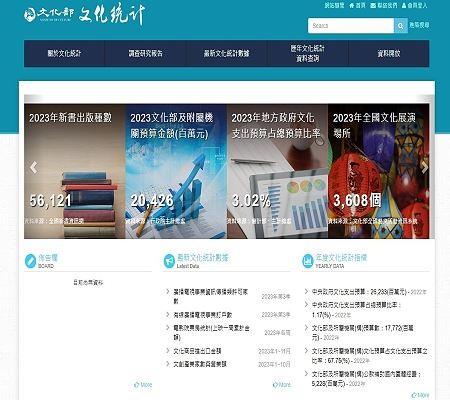This screenshot has width=450, height=400.
Task: Click More link under Board section
Action: 143,385
